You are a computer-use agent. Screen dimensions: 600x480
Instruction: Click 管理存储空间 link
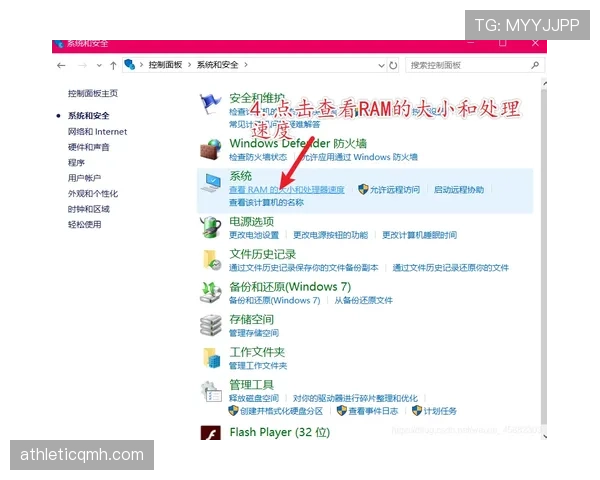click(254, 333)
